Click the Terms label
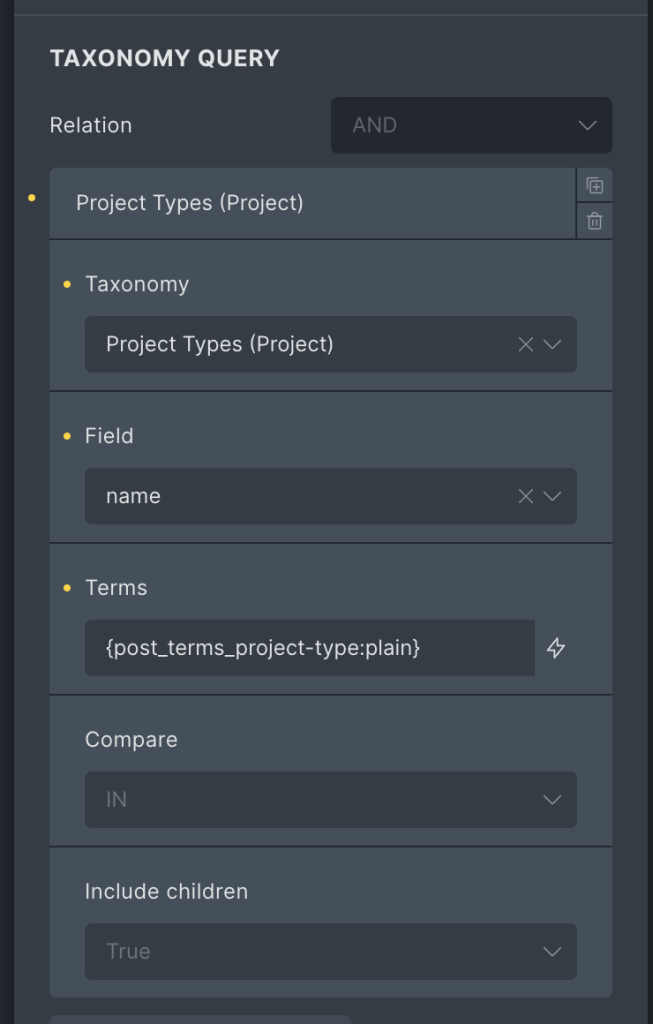 tap(116, 588)
